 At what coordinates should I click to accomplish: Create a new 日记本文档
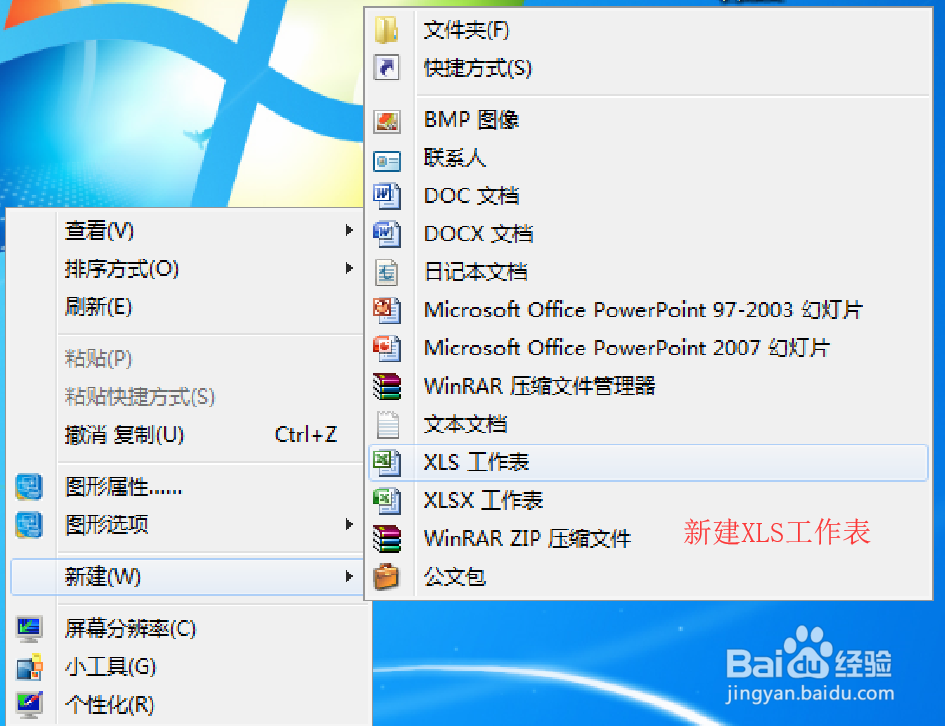(648, 272)
